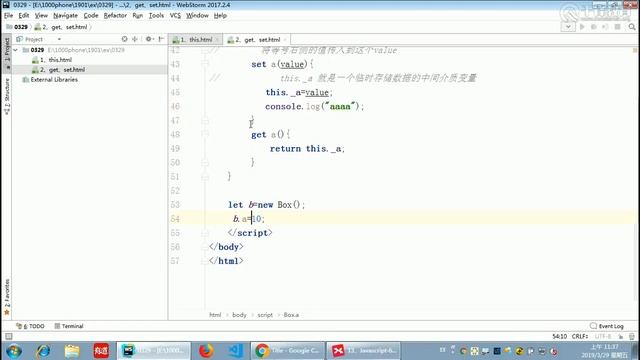The image size is (640, 360).
Task: Open the Terminal tool window
Action: tap(69, 326)
